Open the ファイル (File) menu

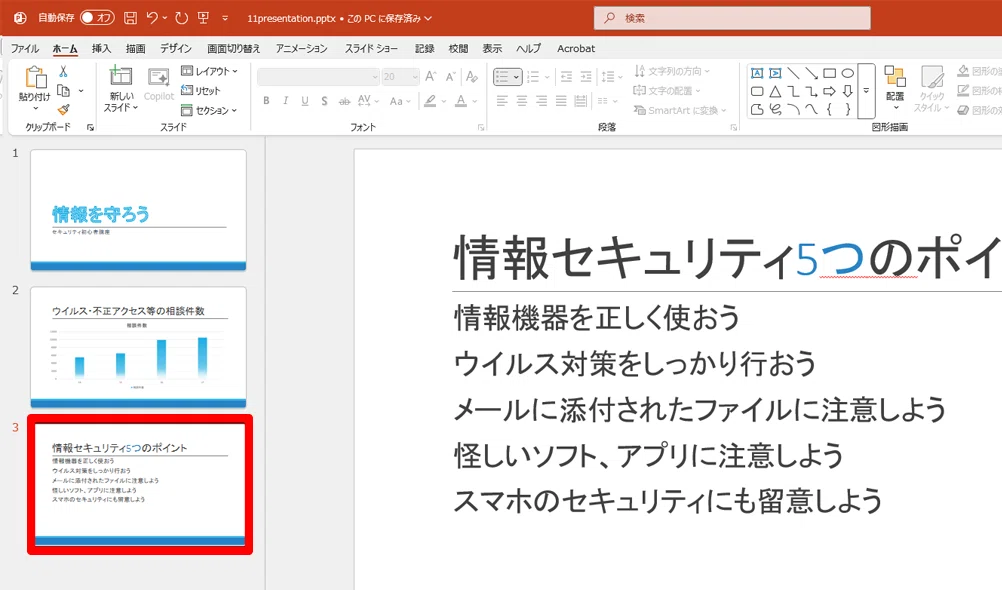point(24,49)
